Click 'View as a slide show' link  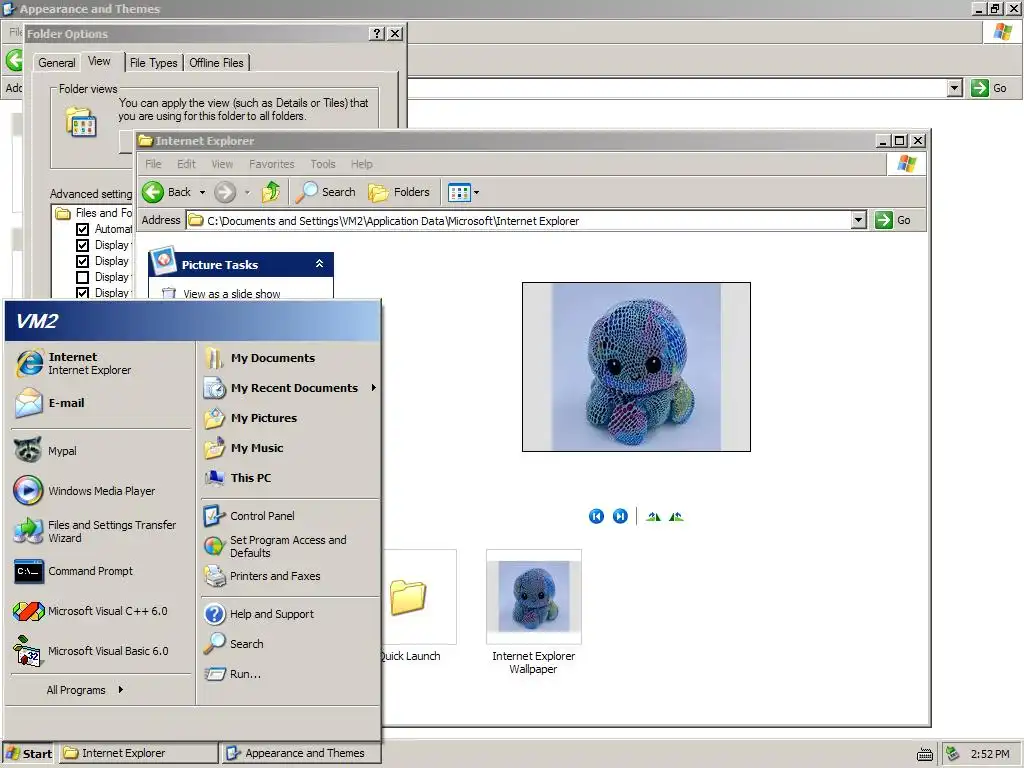click(232, 294)
